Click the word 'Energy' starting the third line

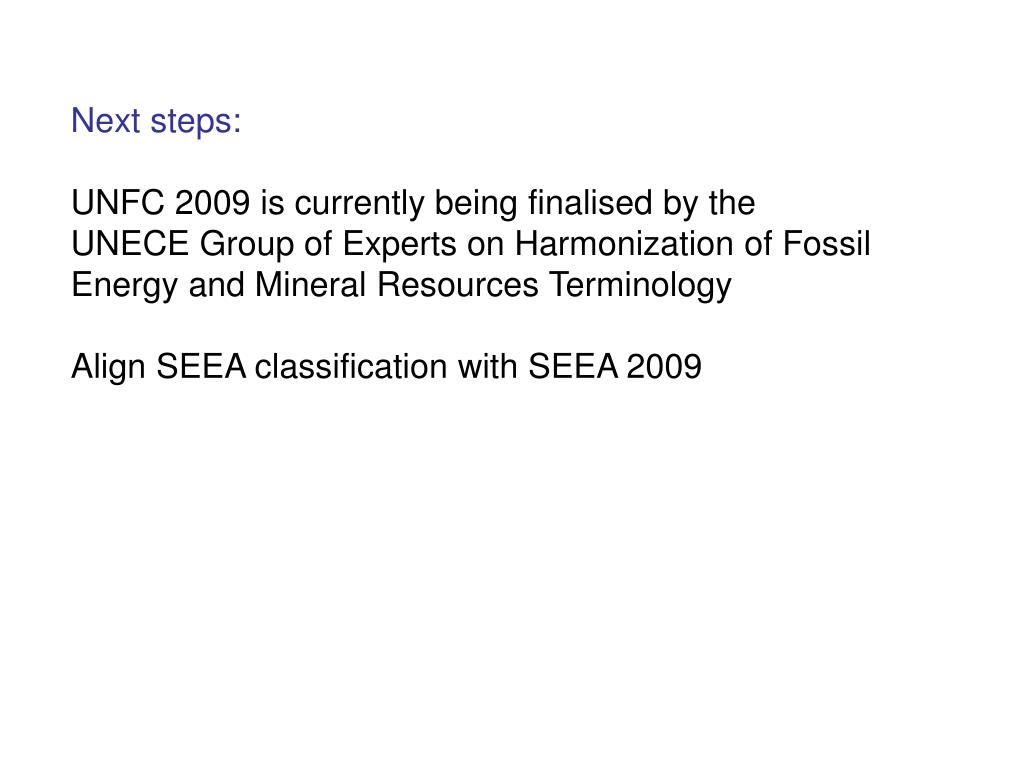124,286
